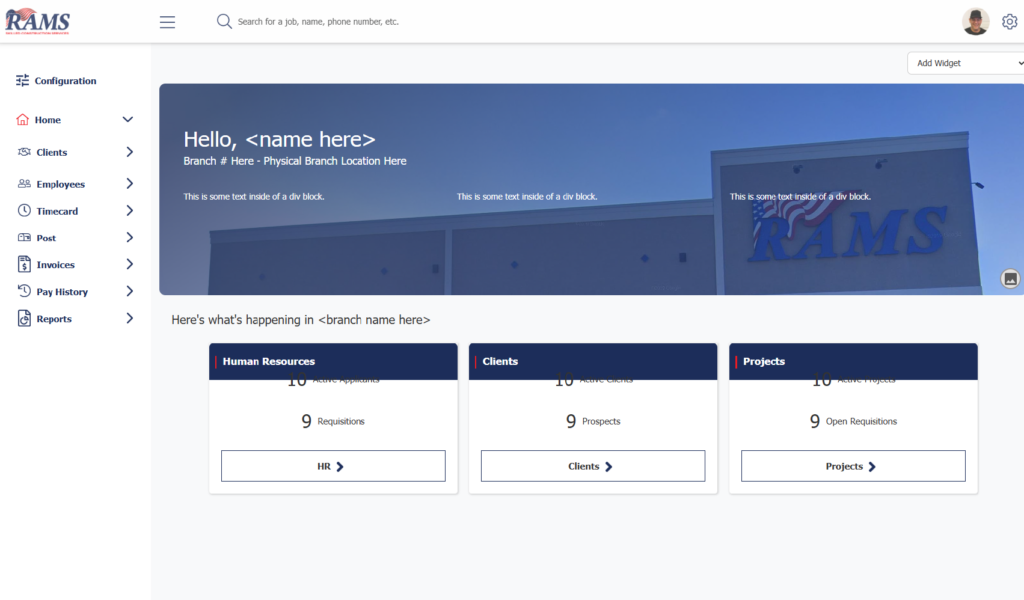Focus the job search input field
This screenshot has height=600, width=1024.
(x=400, y=22)
